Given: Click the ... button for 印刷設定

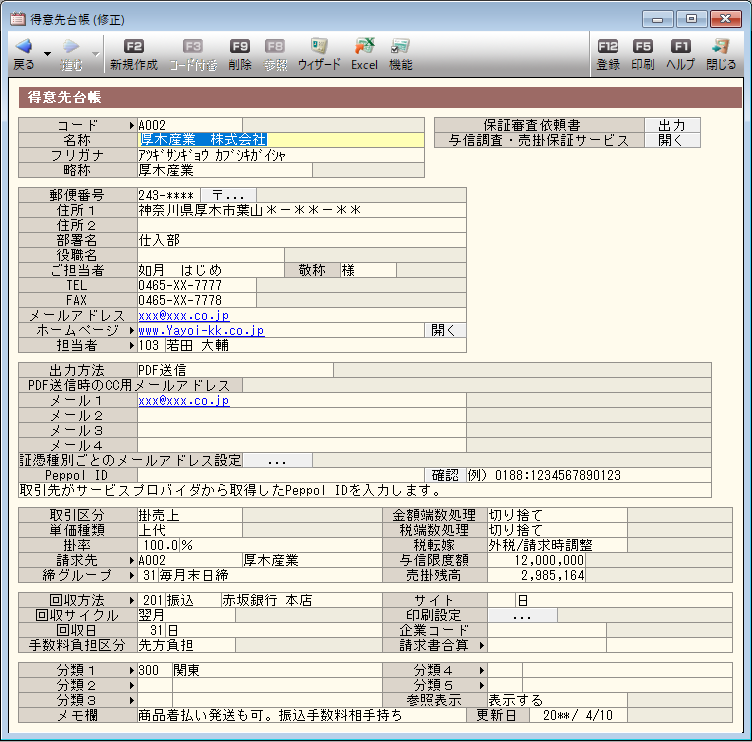Looking at the screenshot, I should pyautogui.click(x=522, y=615).
